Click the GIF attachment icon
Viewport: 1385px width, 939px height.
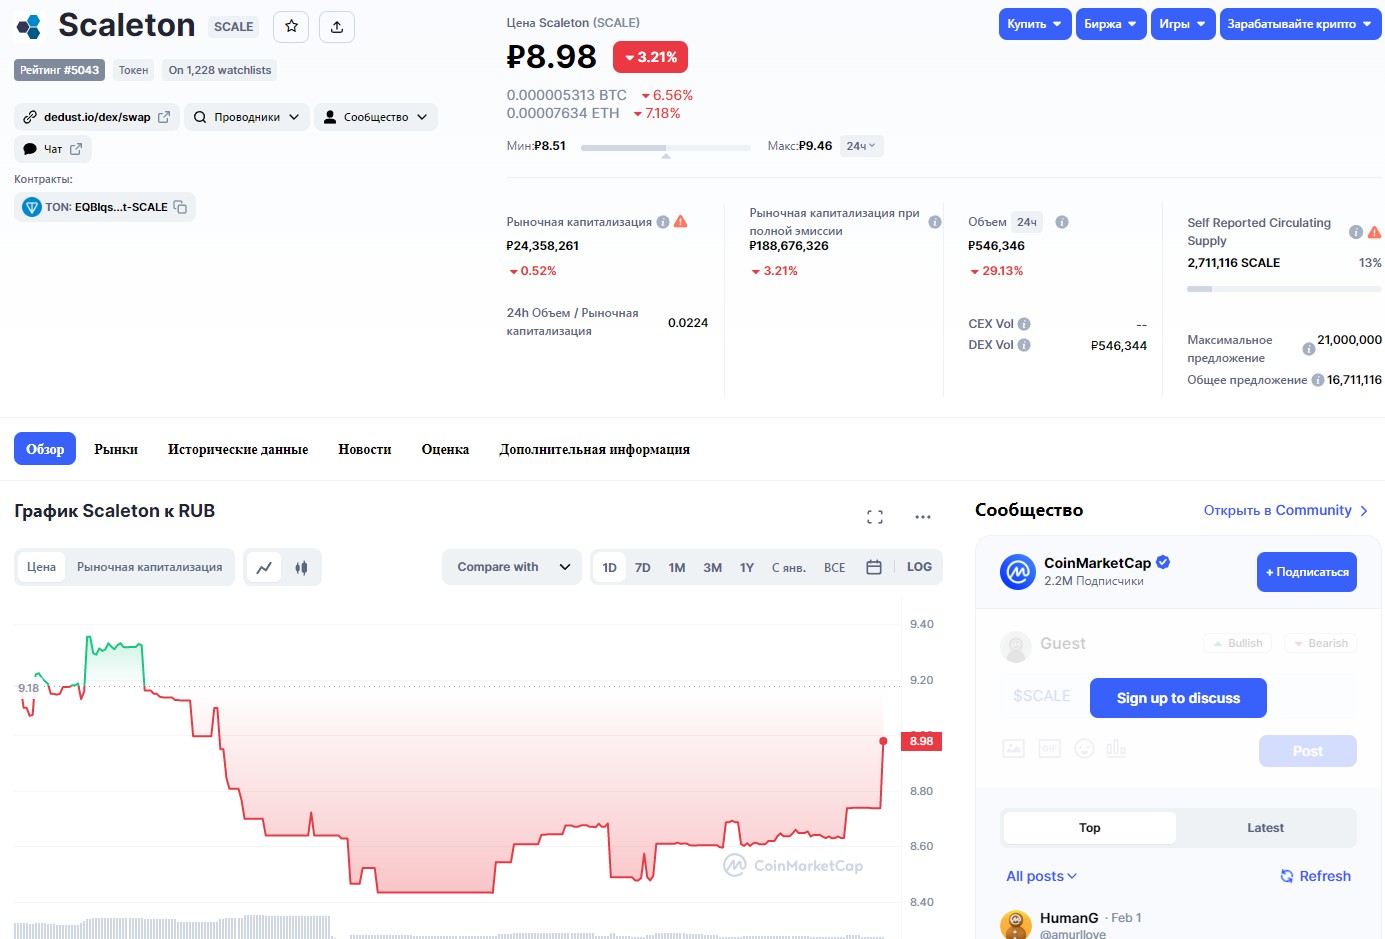pyautogui.click(x=1049, y=749)
